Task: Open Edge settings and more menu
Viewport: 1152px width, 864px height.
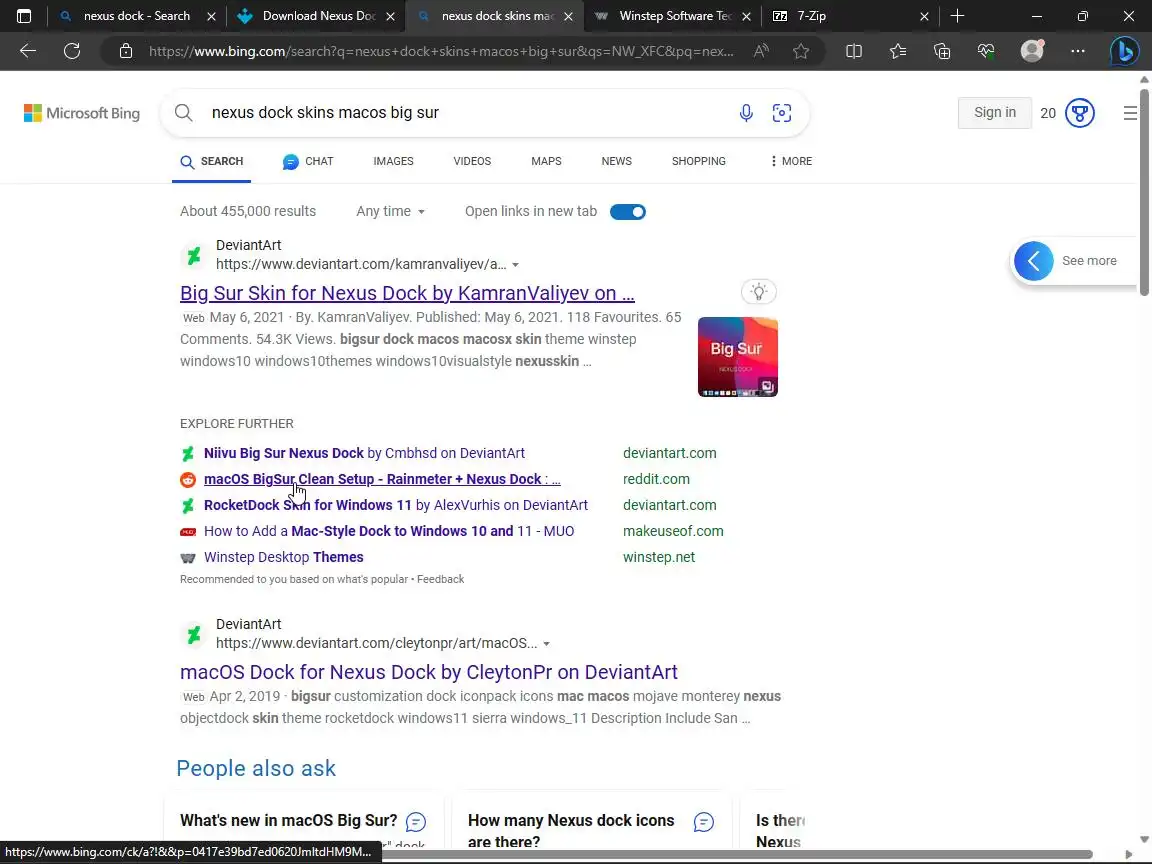Action: (1078, 51)
